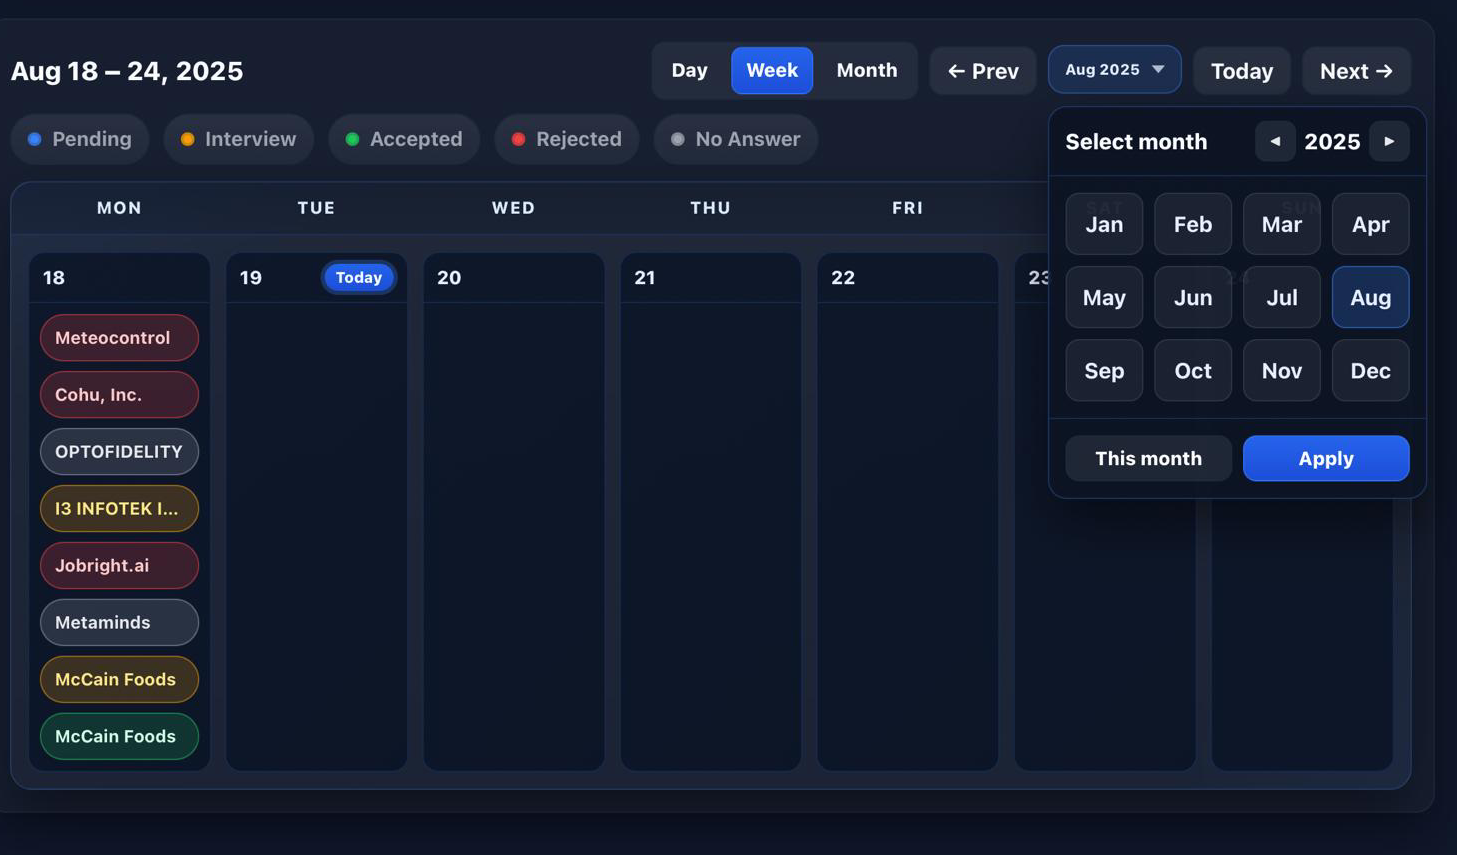Screen dimensions: 1457x855
Task: Select Aug in month picker
Action: point(1371,297)
